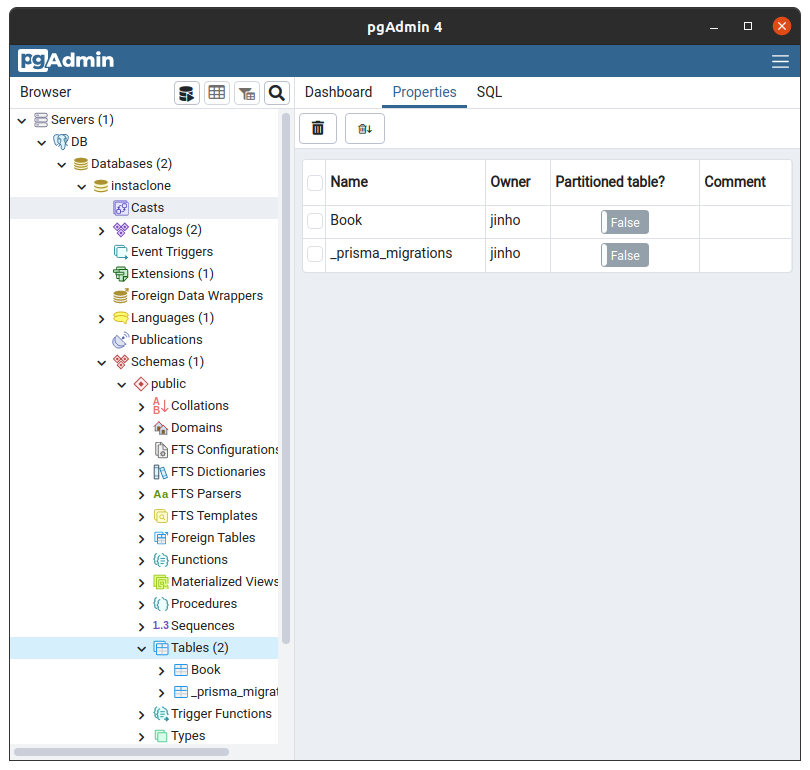
Task: Select the _prisma_migrat table in tree
Action: (x=235, y=692)
